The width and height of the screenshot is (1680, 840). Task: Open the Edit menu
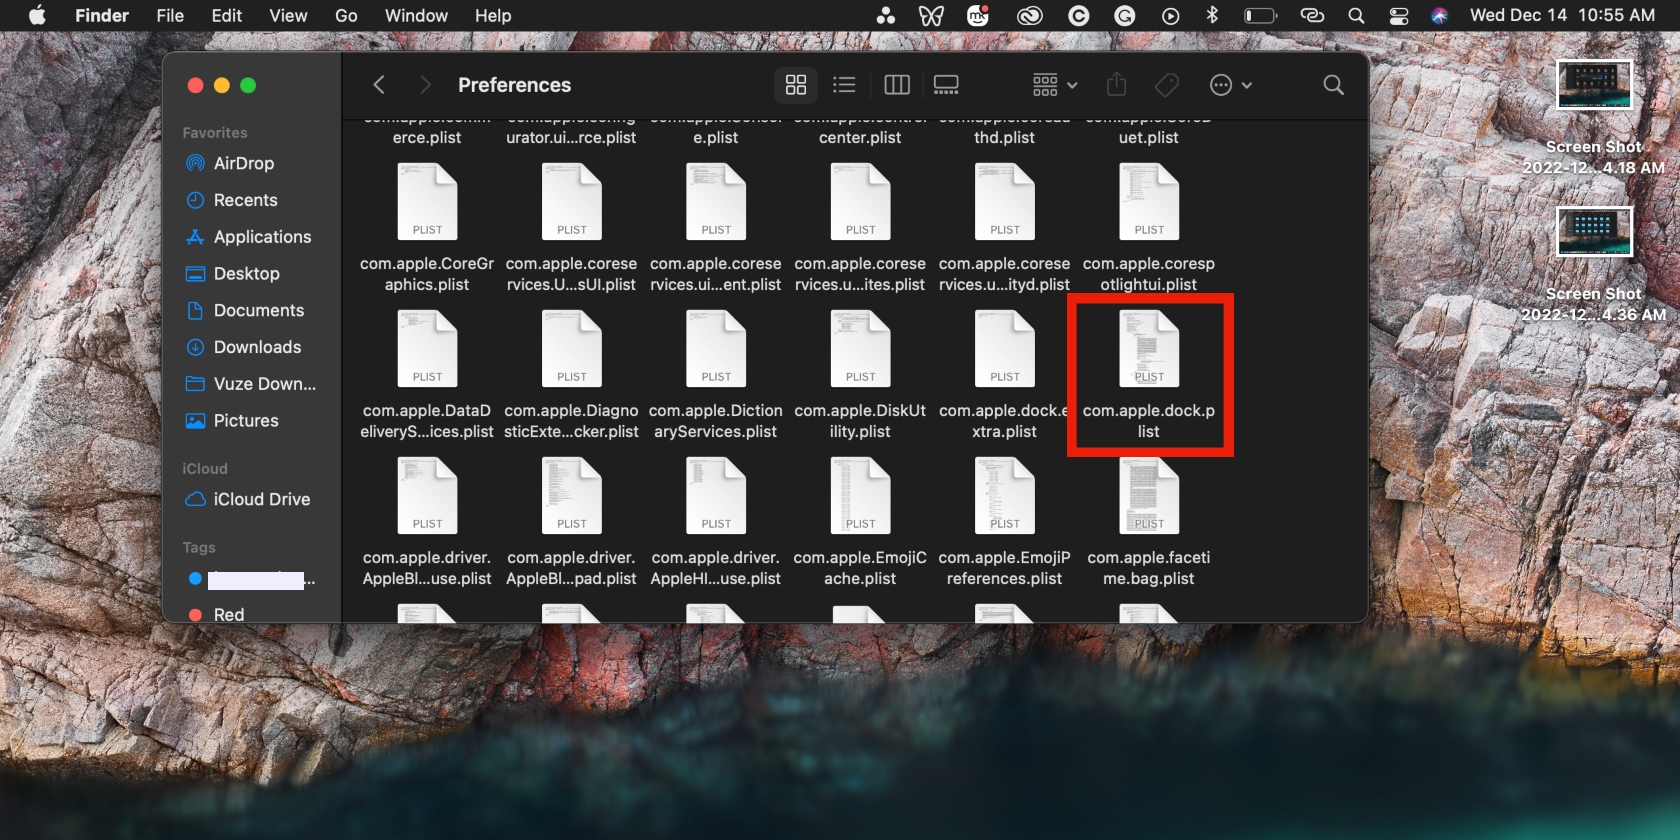[x=227, y=15]
